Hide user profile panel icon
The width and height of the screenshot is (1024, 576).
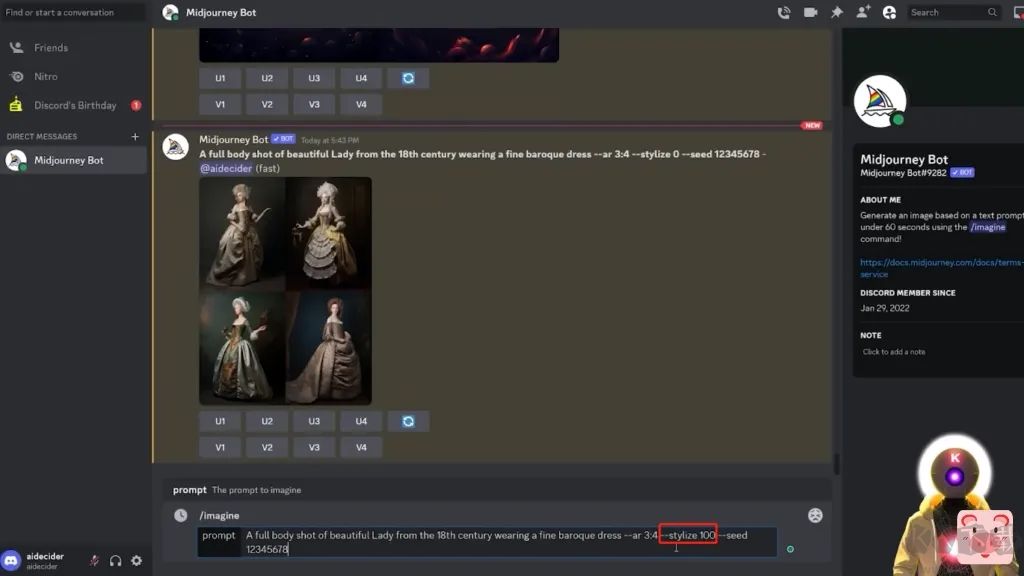[889, 12]
